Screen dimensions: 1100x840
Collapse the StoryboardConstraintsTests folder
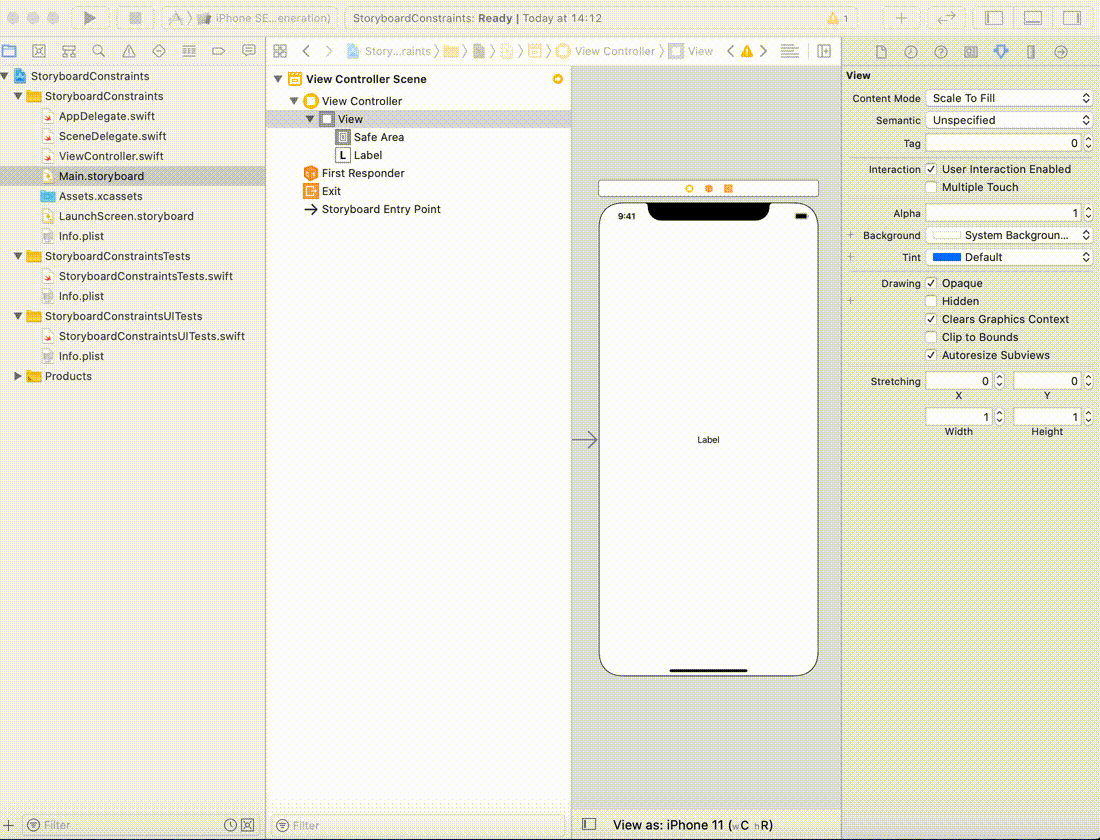click(18, 256)
